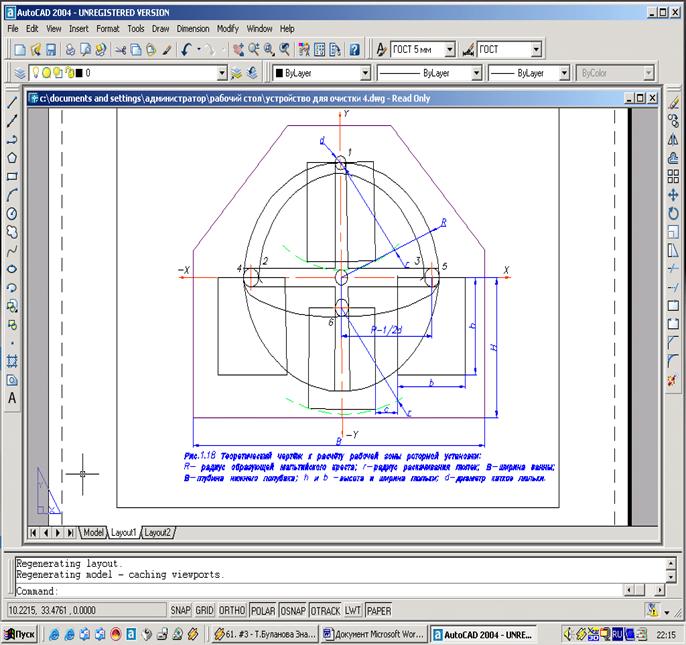Select the Move modify tool
This screenshot has height=645, width=686.
[x=674, y=195]
